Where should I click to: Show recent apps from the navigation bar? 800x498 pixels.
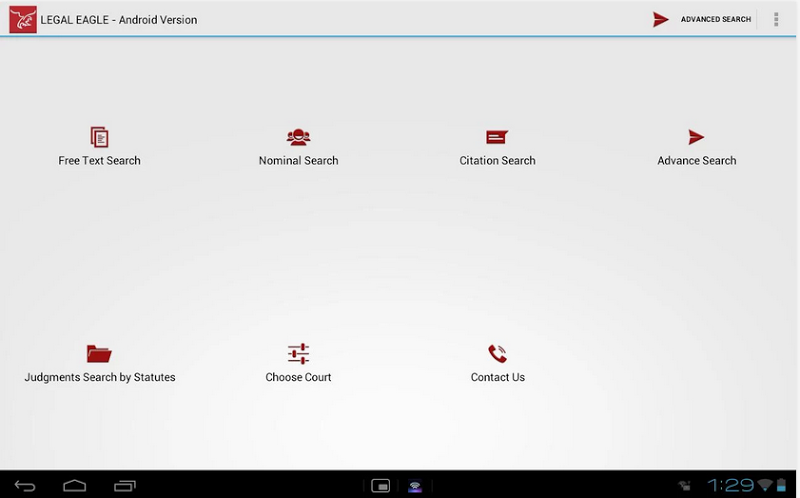125,486
